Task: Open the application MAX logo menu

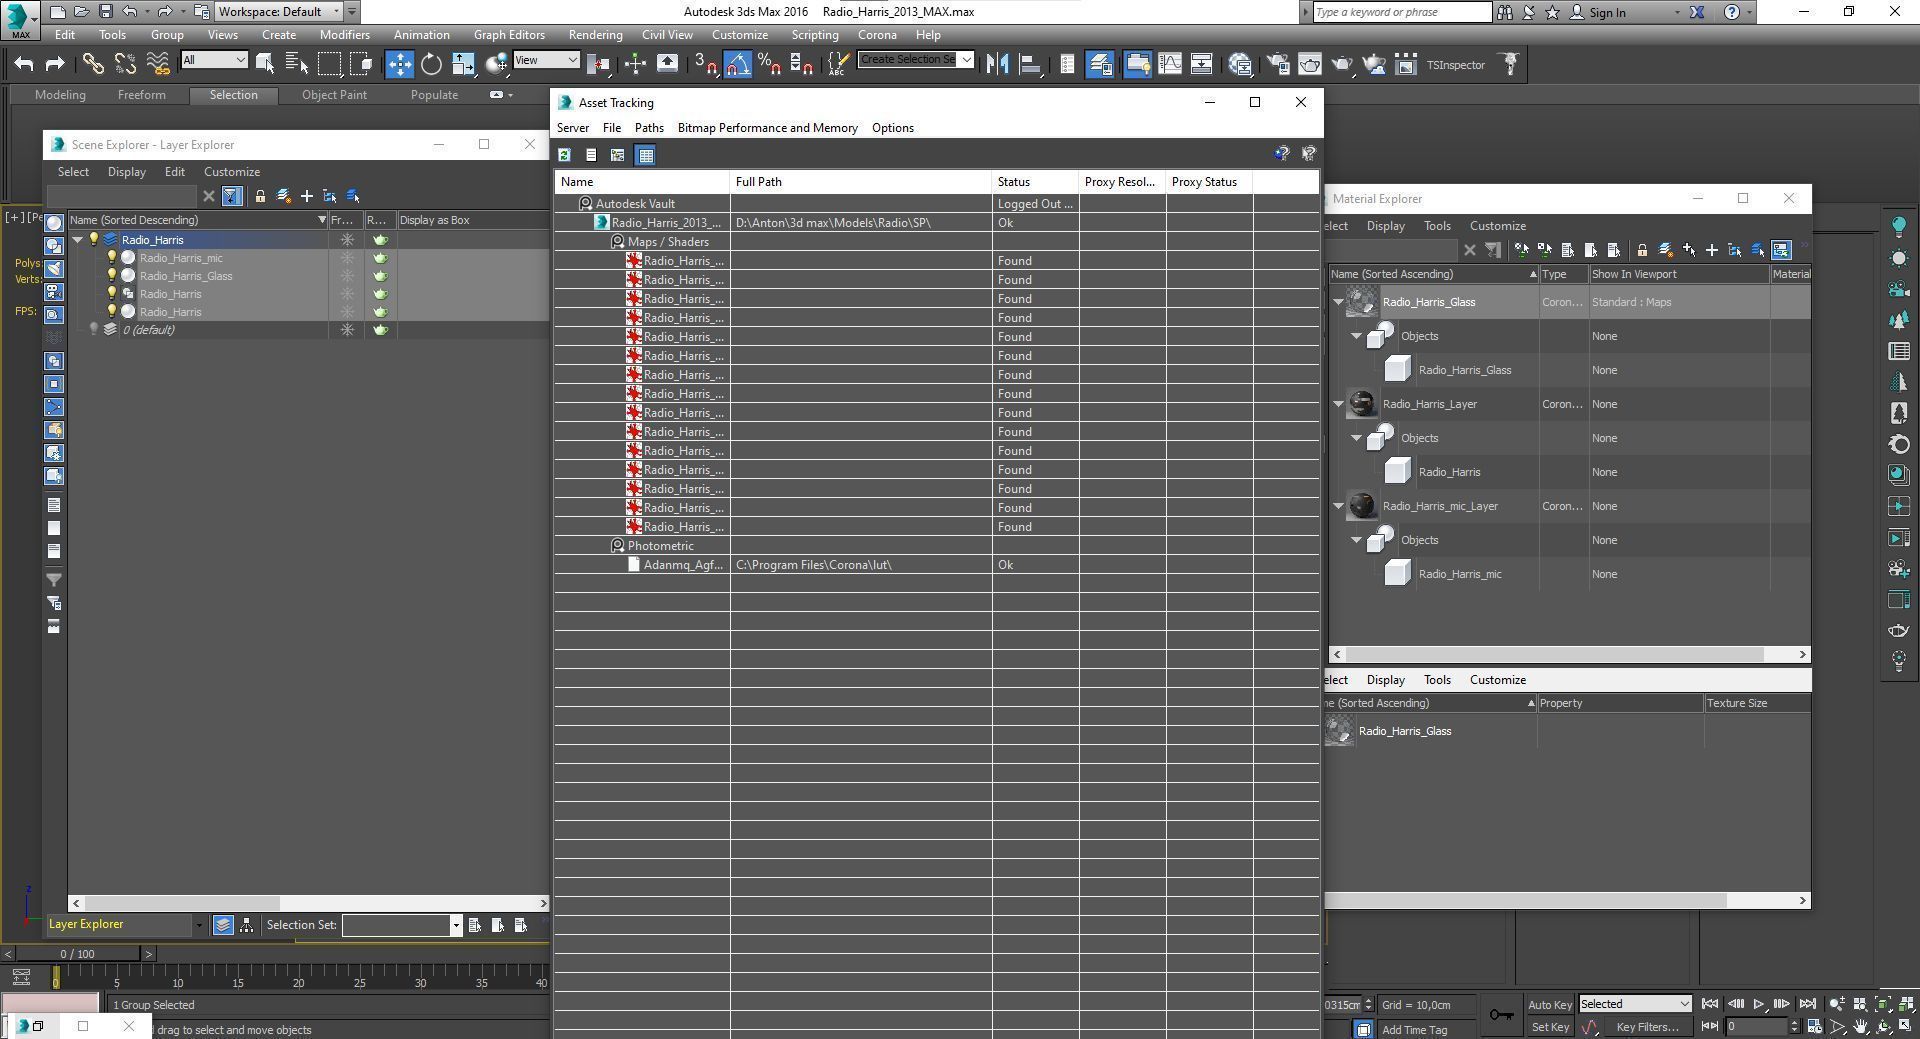Action: click(21, 20)
